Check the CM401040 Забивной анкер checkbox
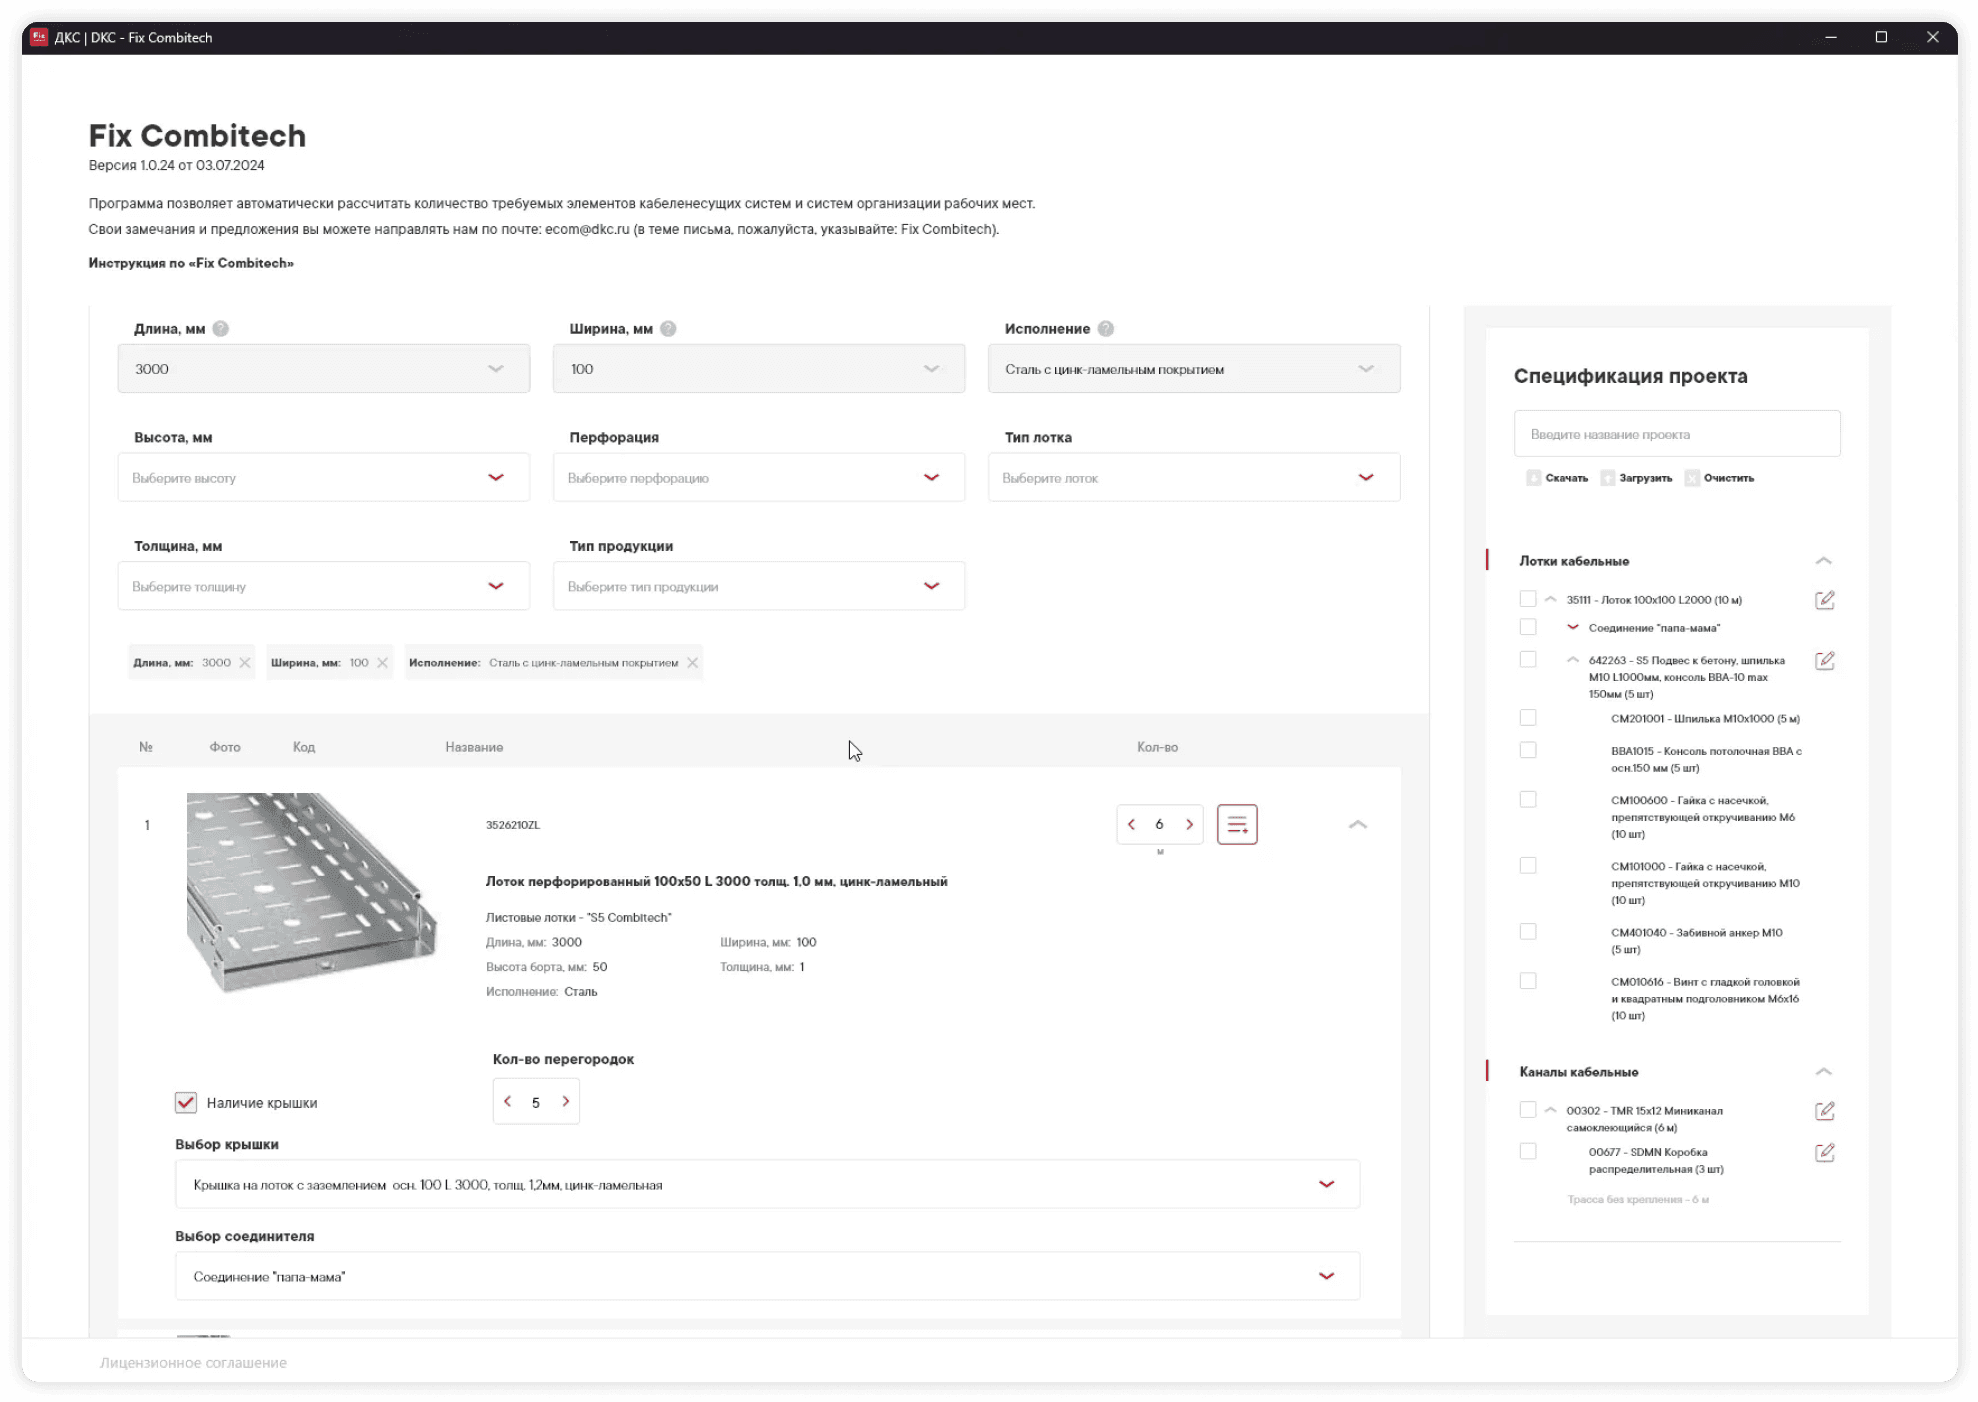1978x1402 pixels. coord(1527,932)
